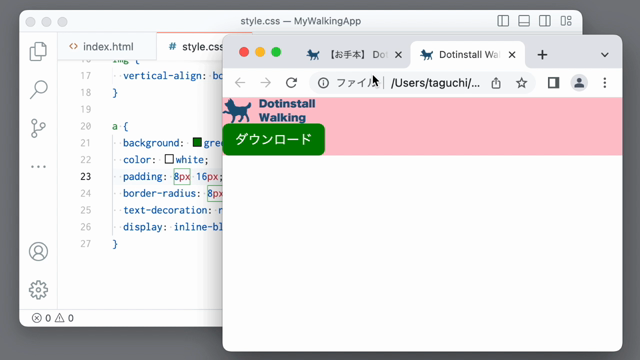Close the Dotinstall Walking browser tab
Image resolution: width=640 pixels, height=360 pixels.
pyautogui.click(x=512, y=55)
